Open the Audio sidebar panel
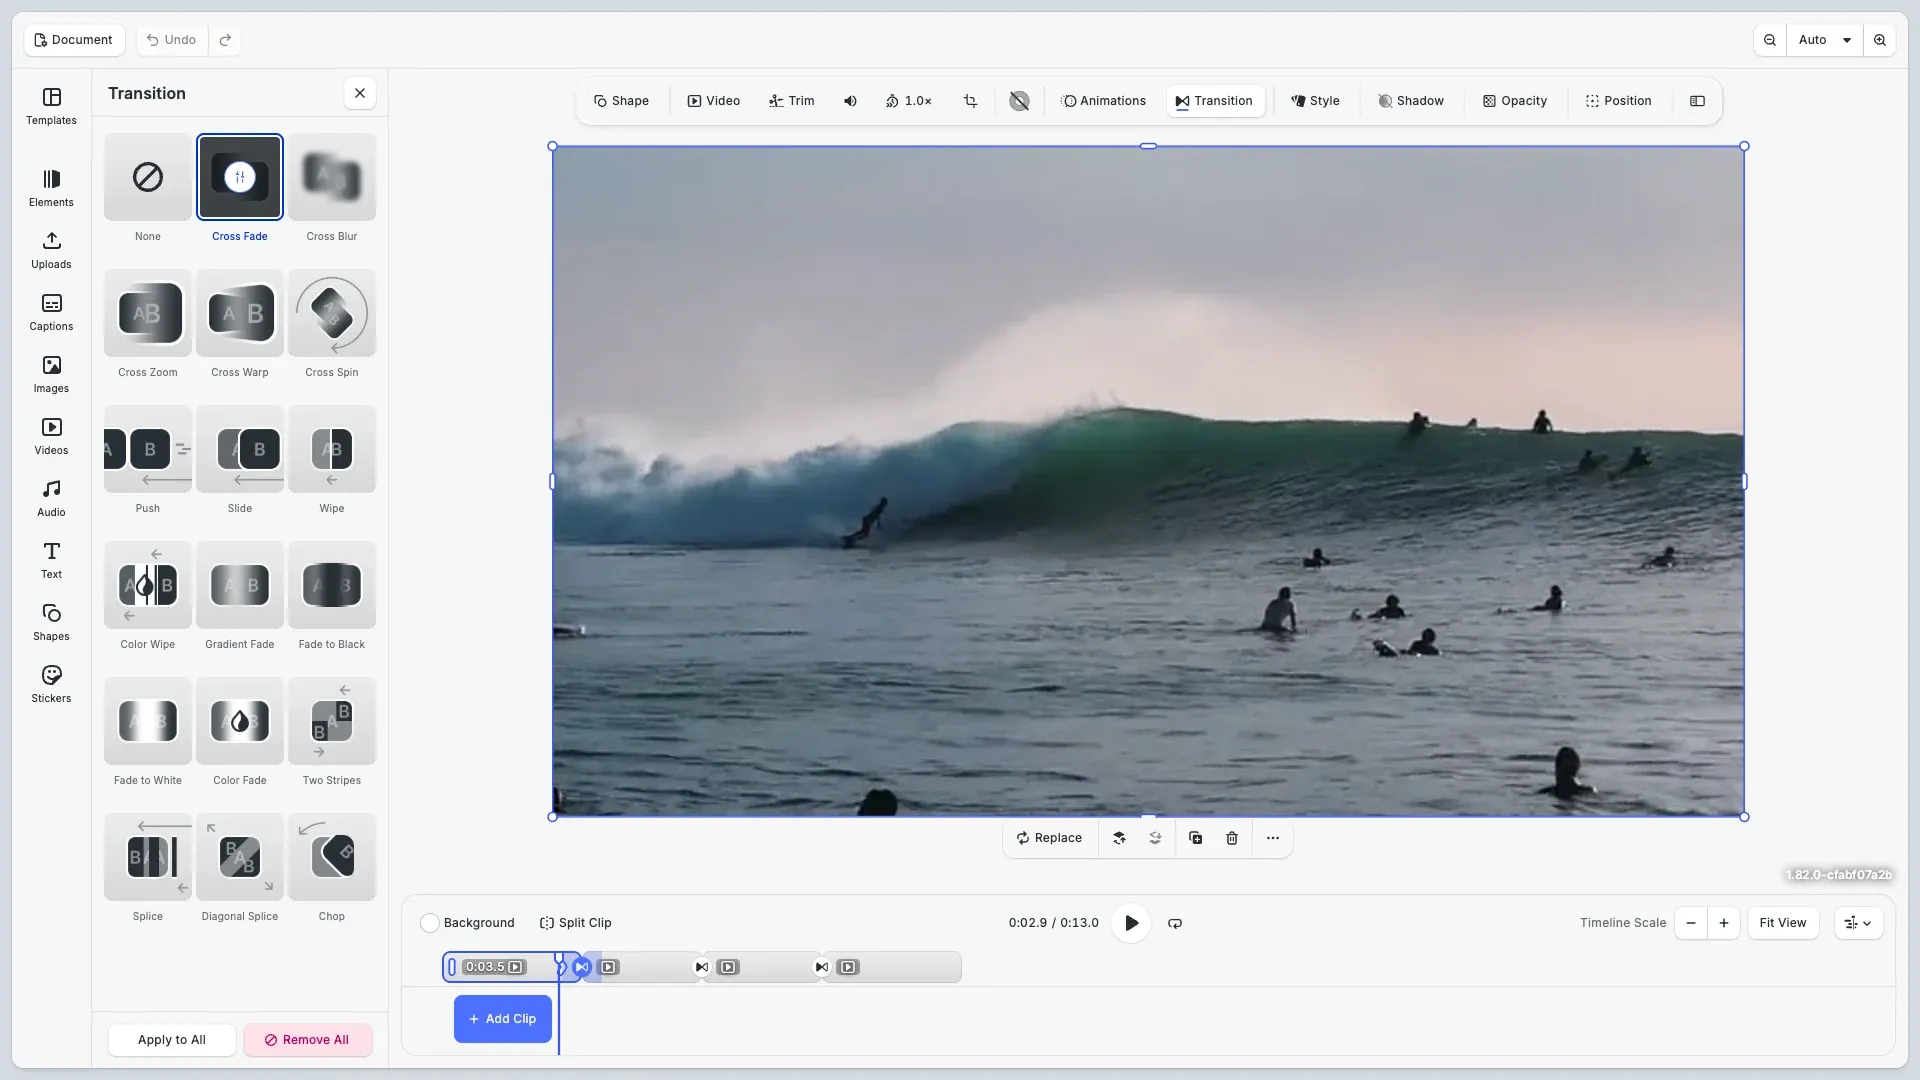This screenshot has width=1920, height=1080. tap(51, 498)
